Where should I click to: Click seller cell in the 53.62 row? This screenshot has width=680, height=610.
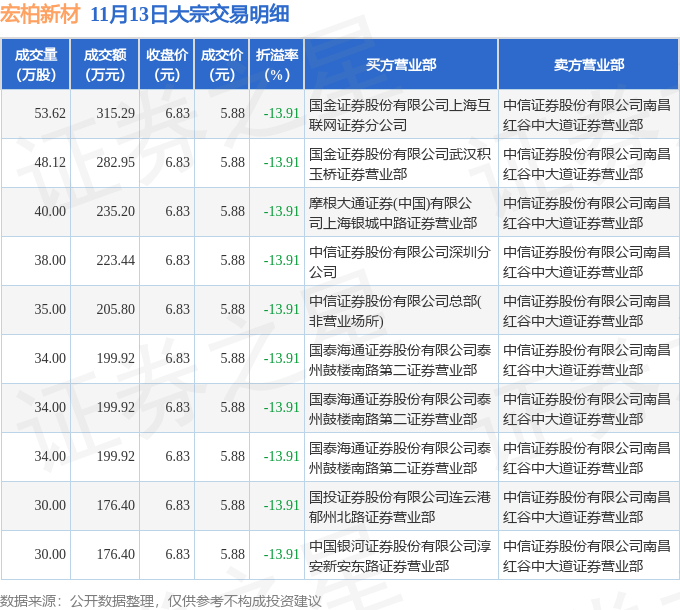(587, 115)
